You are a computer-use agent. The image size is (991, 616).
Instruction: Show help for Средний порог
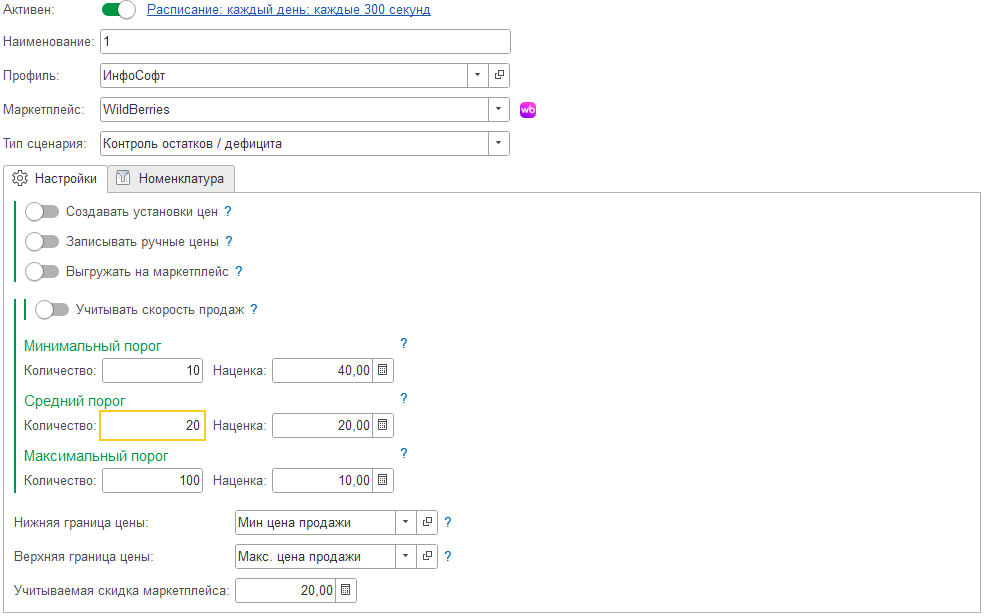(x=404, y=398)
